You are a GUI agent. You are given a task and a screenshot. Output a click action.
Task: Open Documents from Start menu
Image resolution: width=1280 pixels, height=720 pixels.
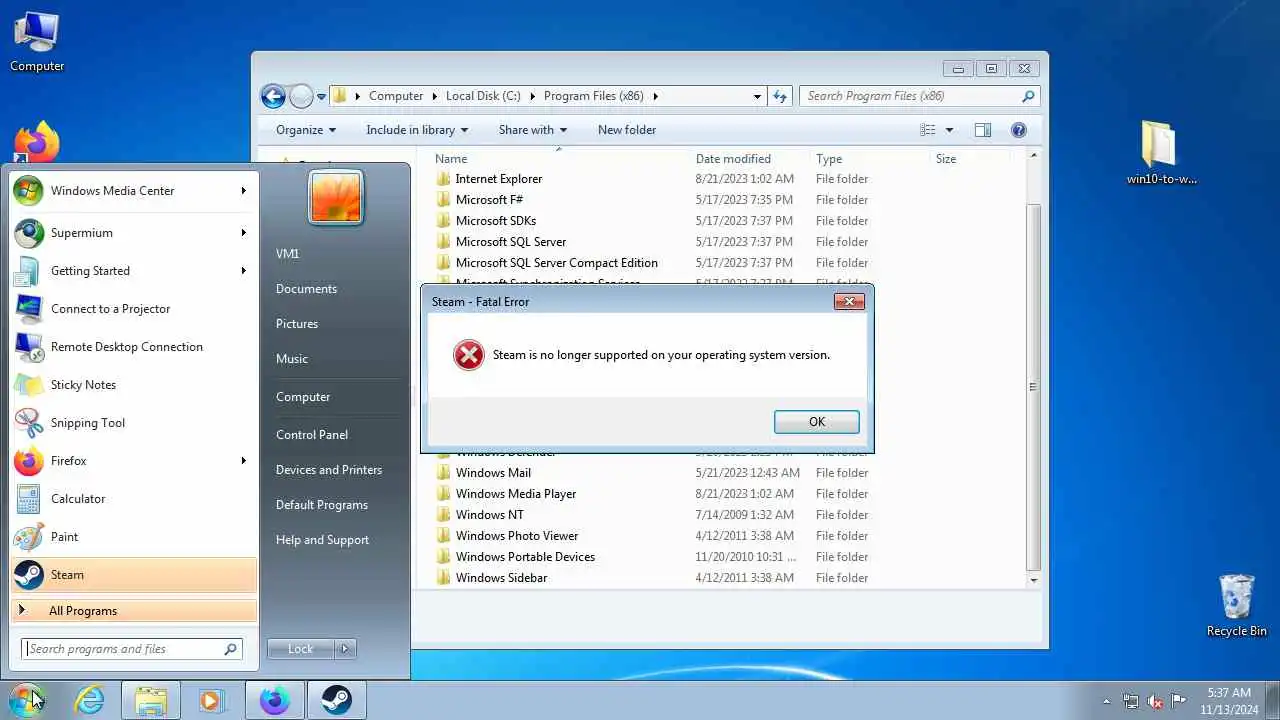coord(306,289)
